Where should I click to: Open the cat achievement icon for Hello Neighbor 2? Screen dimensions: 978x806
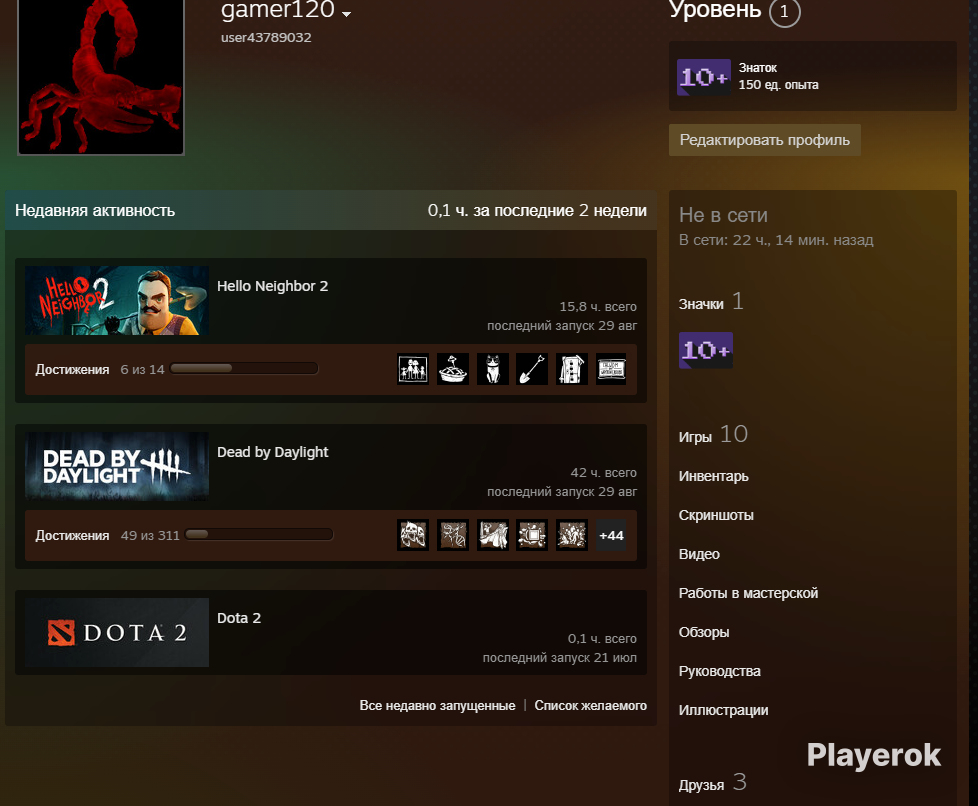click(493, 369)
